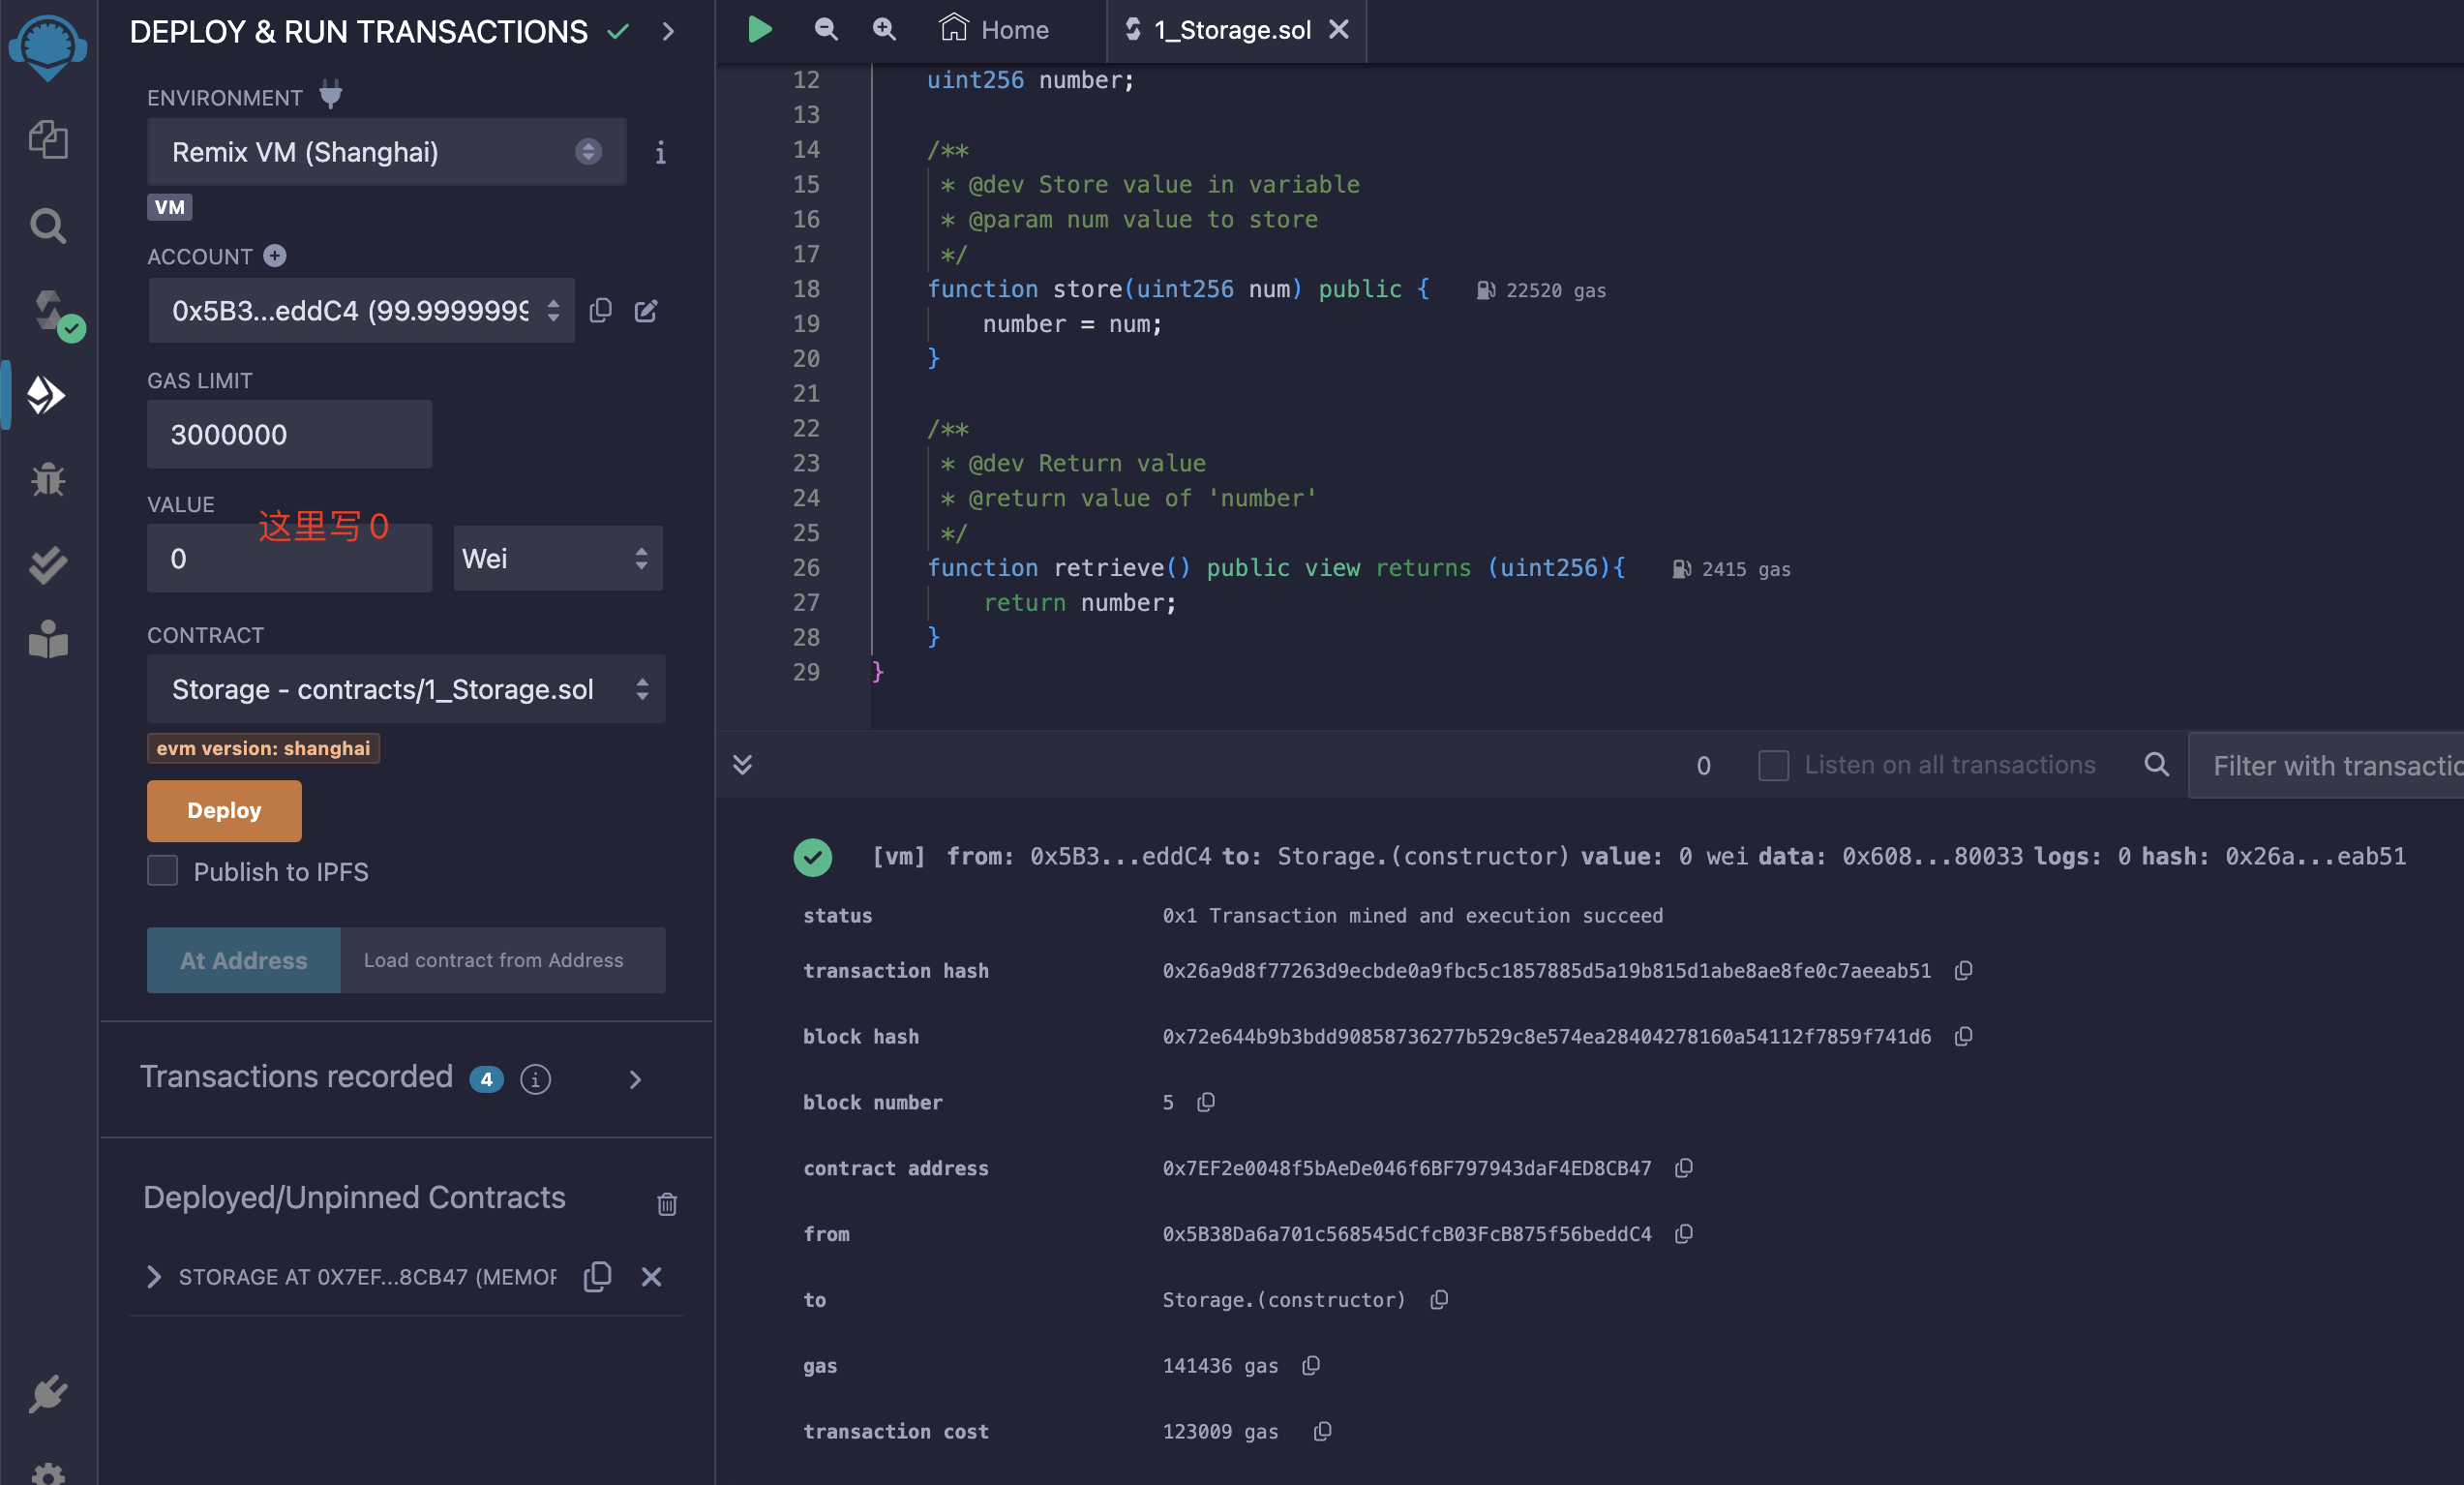Delete all deployed contracts with trash icon
Image resolution: width=2464 pixels, height=1485 pixels.
667,1204
